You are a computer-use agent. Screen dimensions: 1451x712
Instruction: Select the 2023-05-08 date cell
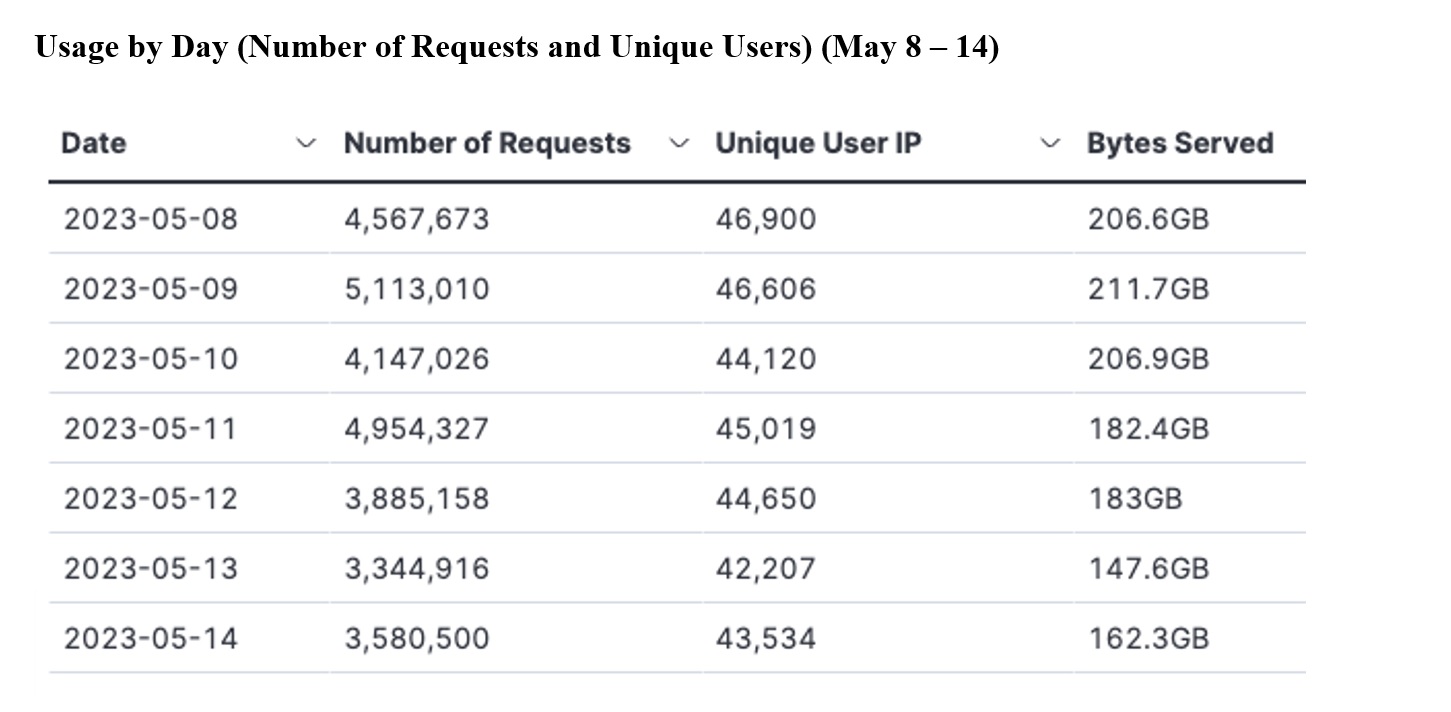[x=151, y=218]
